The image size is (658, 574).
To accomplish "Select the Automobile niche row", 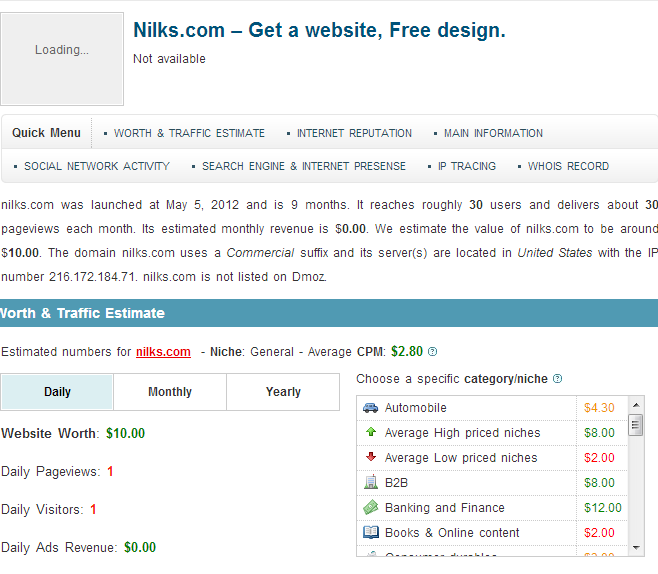I will point(492,408).
